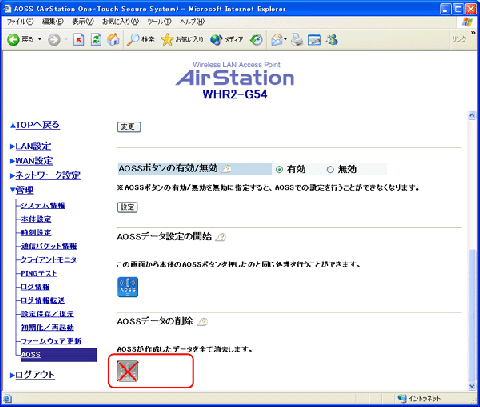This screenshot has height=407, width=480.
Task: Select highlighted AOSS sidebar item
Action: (59, 355)
